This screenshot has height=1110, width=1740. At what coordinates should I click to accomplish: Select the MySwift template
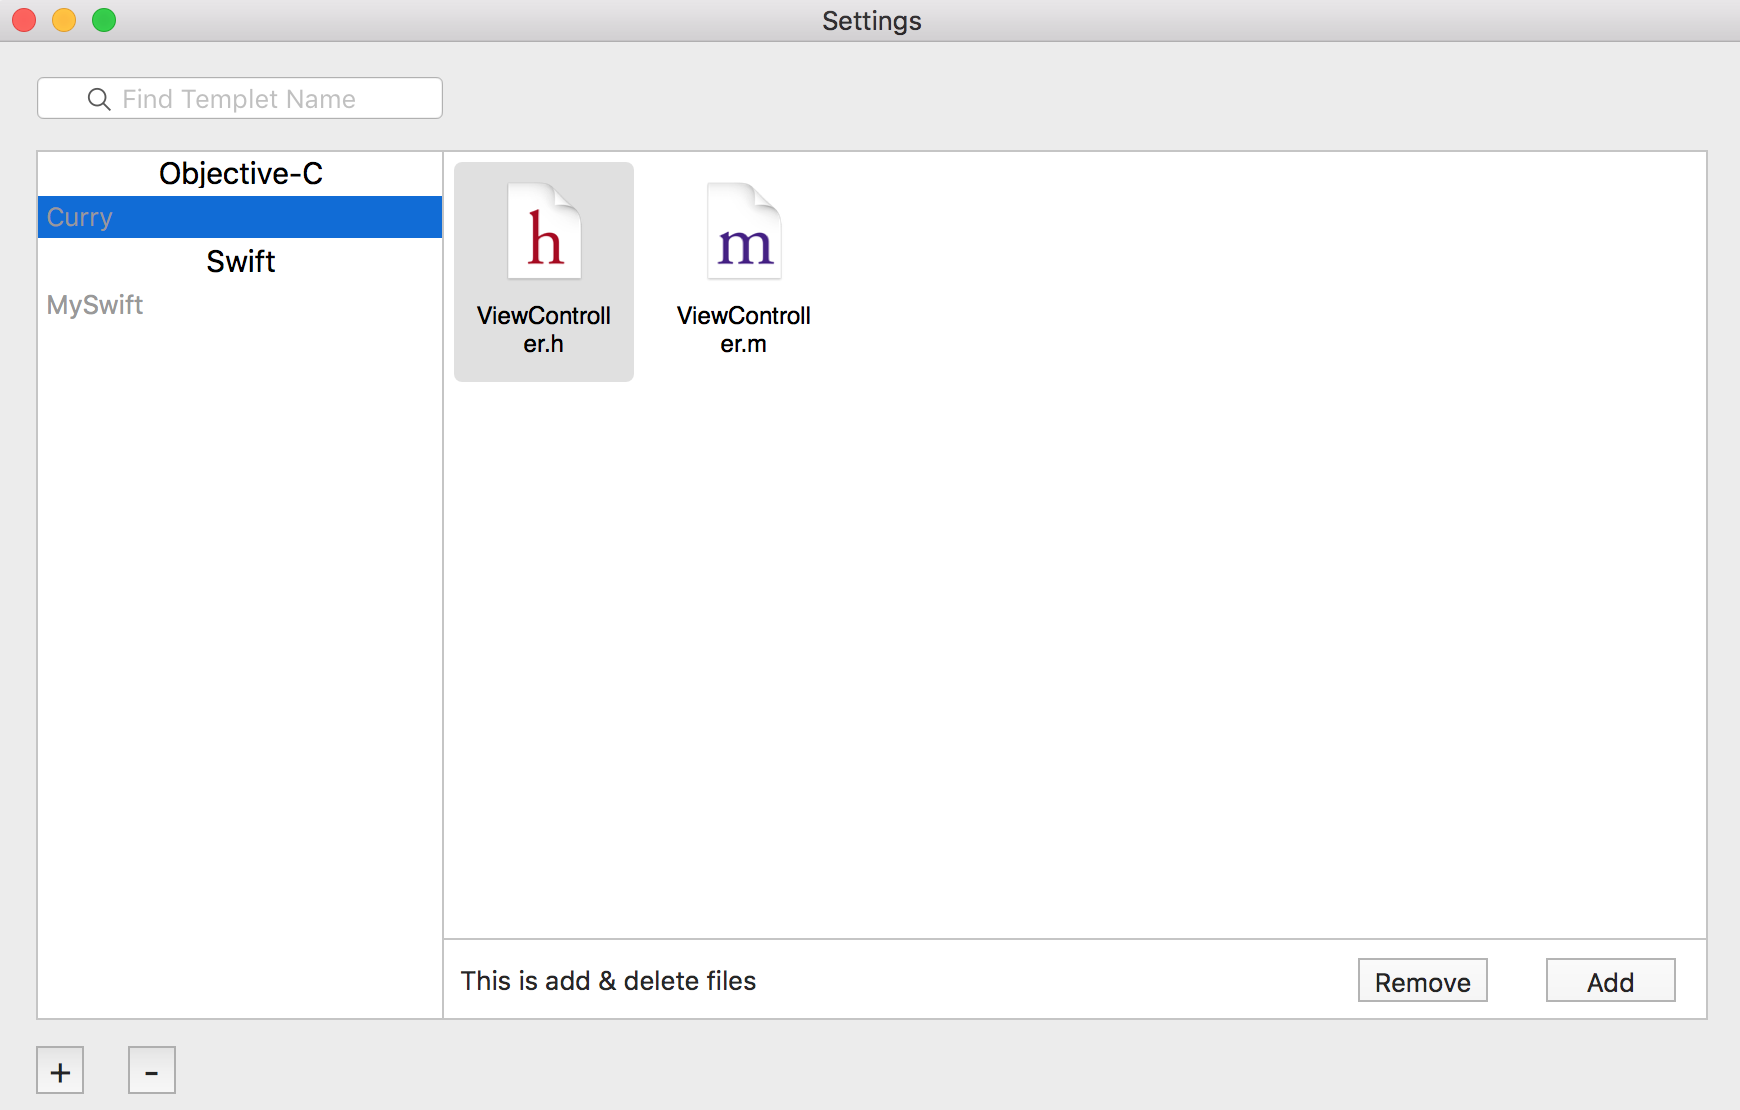pos(96,305)
